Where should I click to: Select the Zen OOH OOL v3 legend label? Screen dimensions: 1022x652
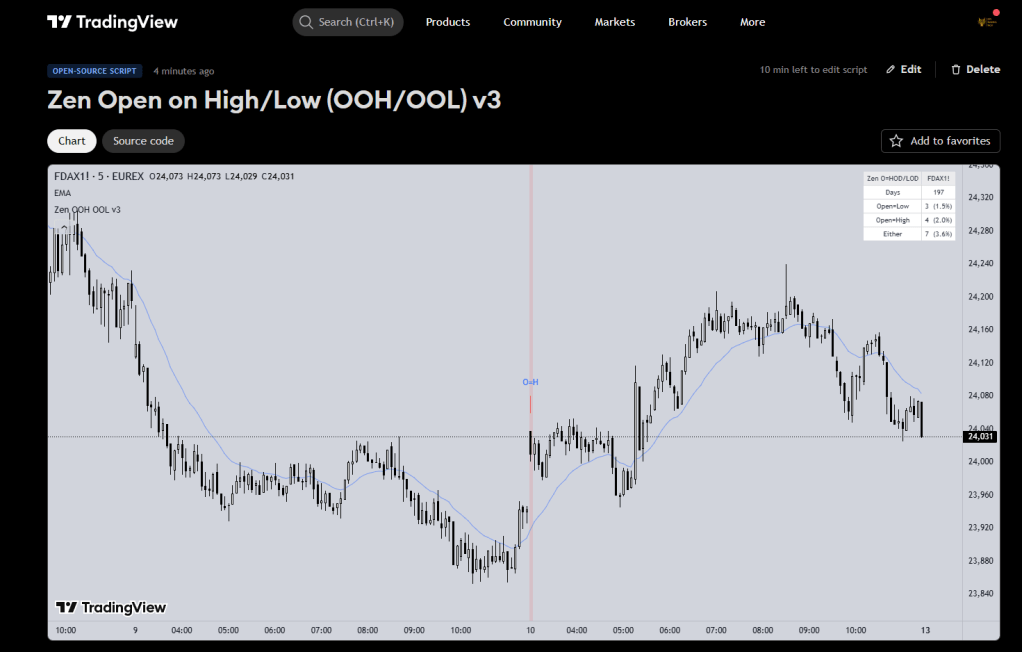(x=87, y=209)
